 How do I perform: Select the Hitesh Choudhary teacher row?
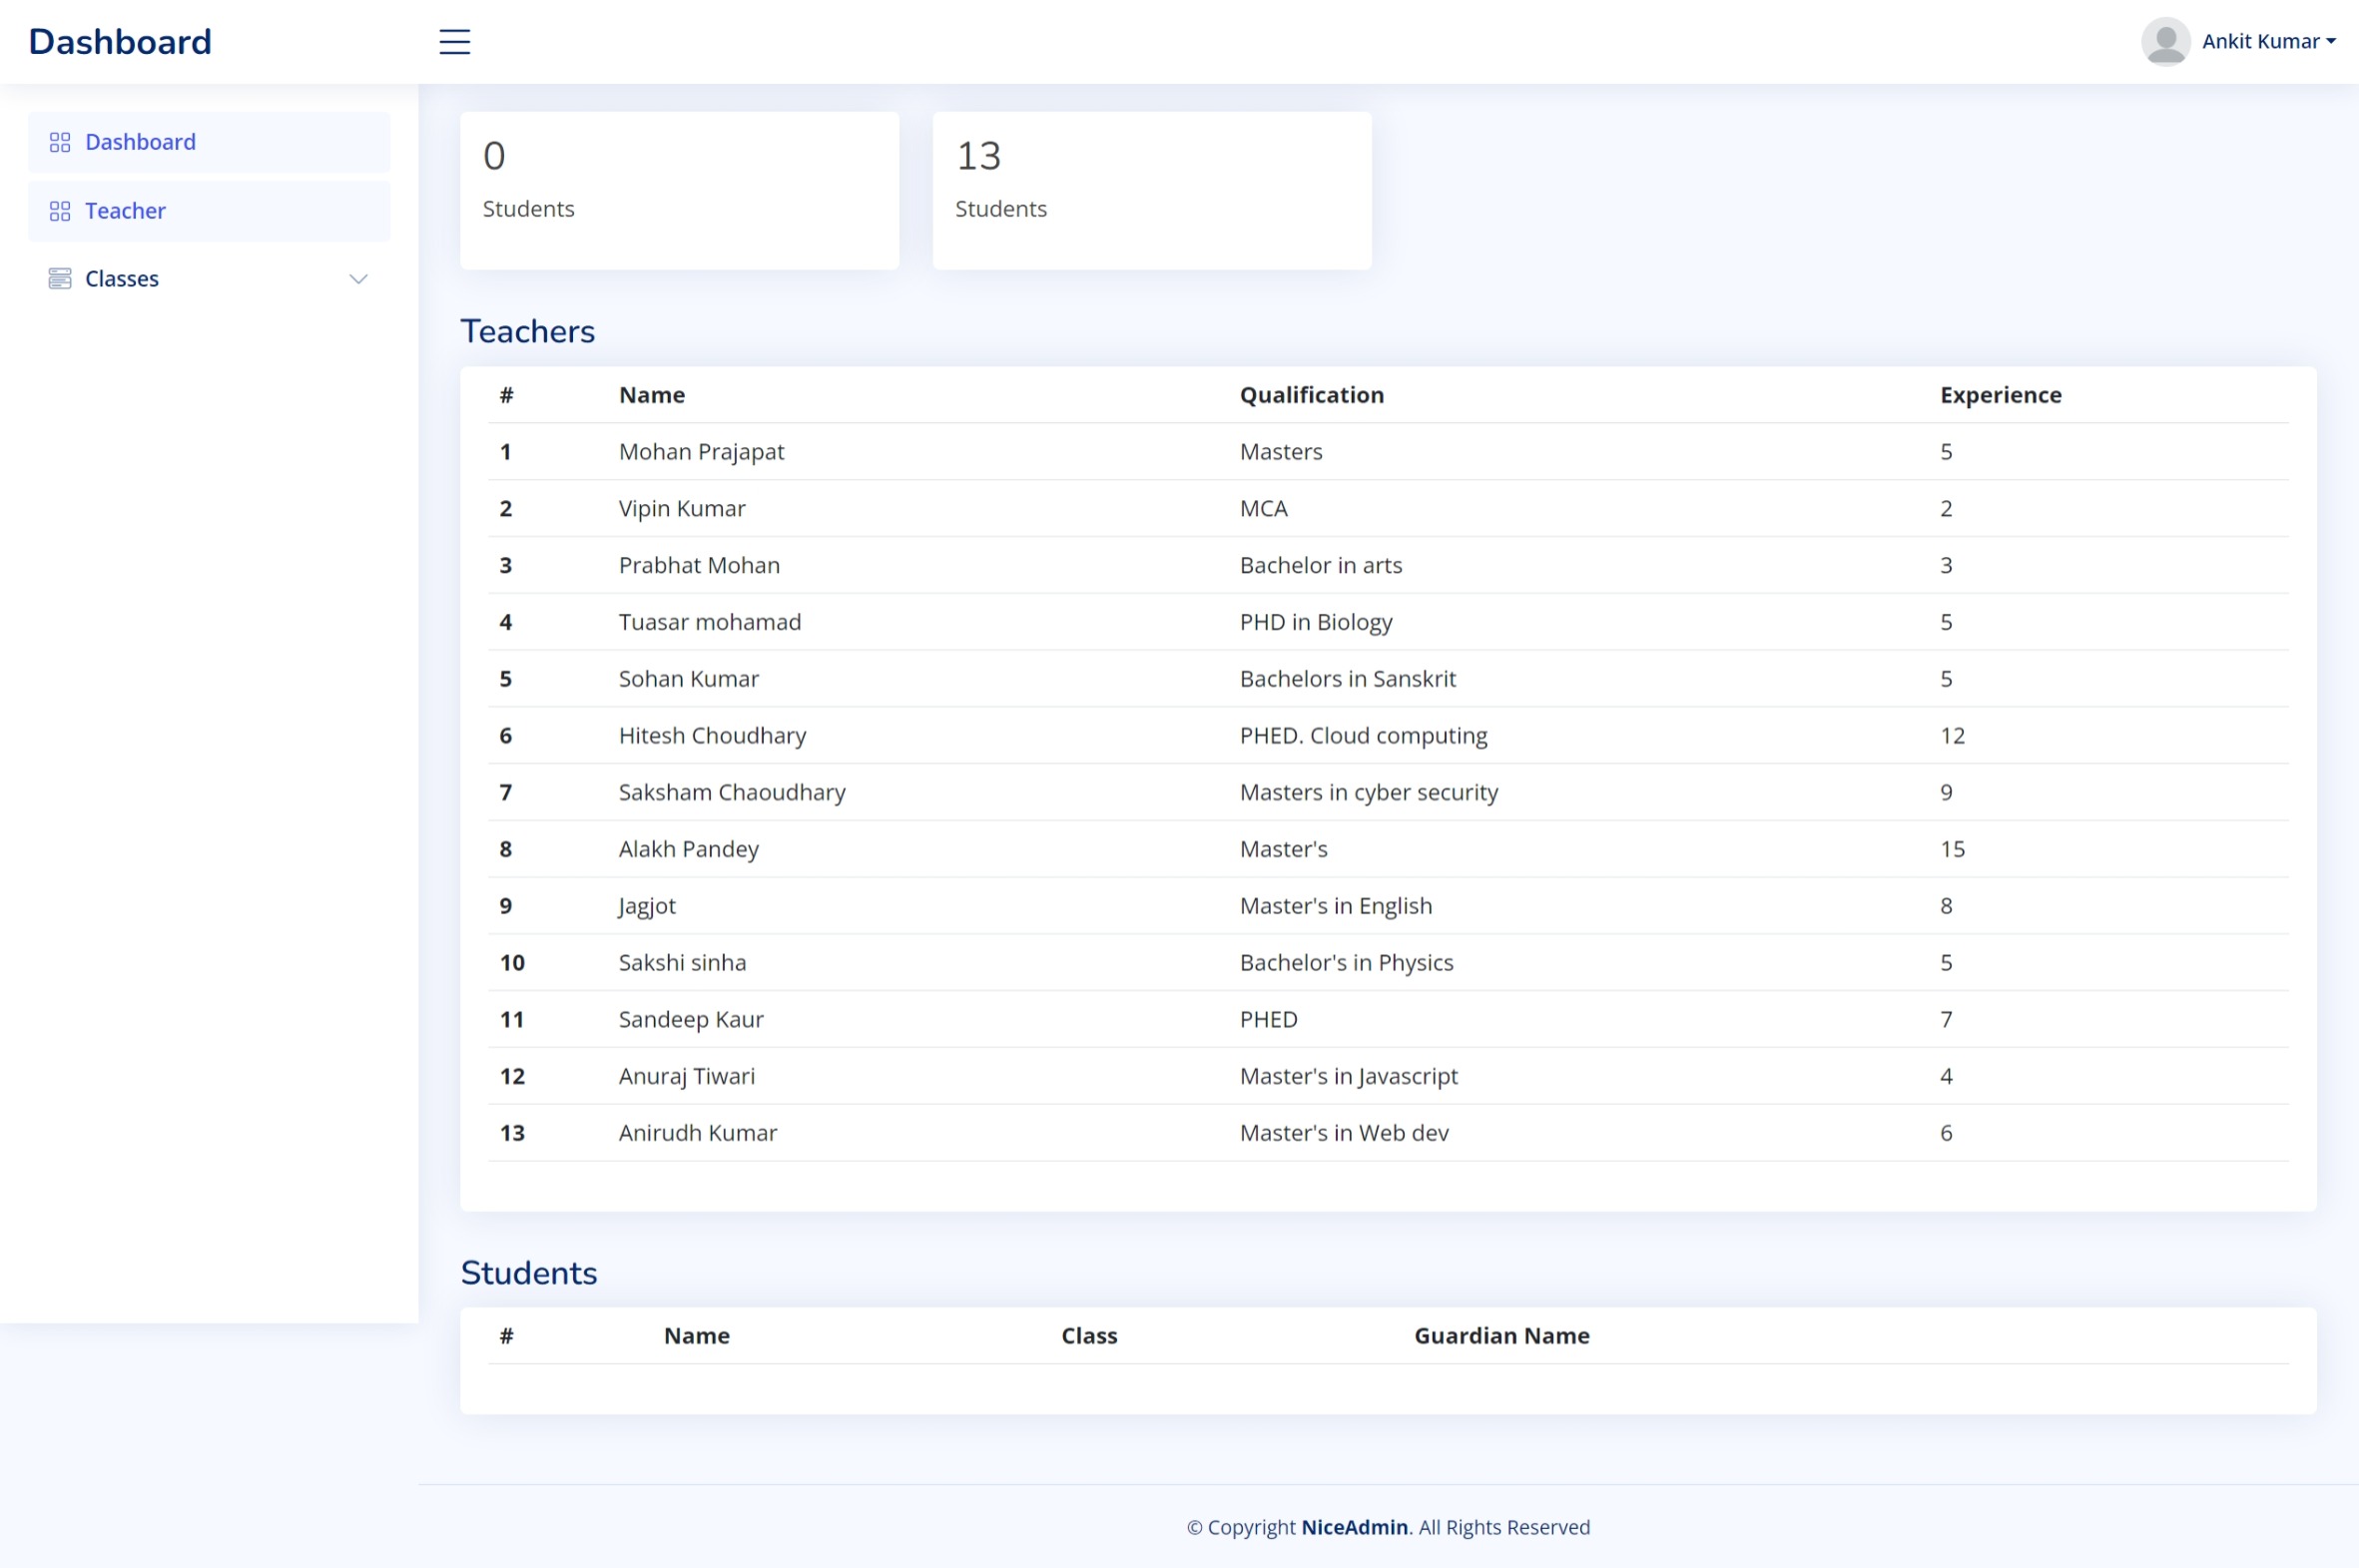click(712, 736)
